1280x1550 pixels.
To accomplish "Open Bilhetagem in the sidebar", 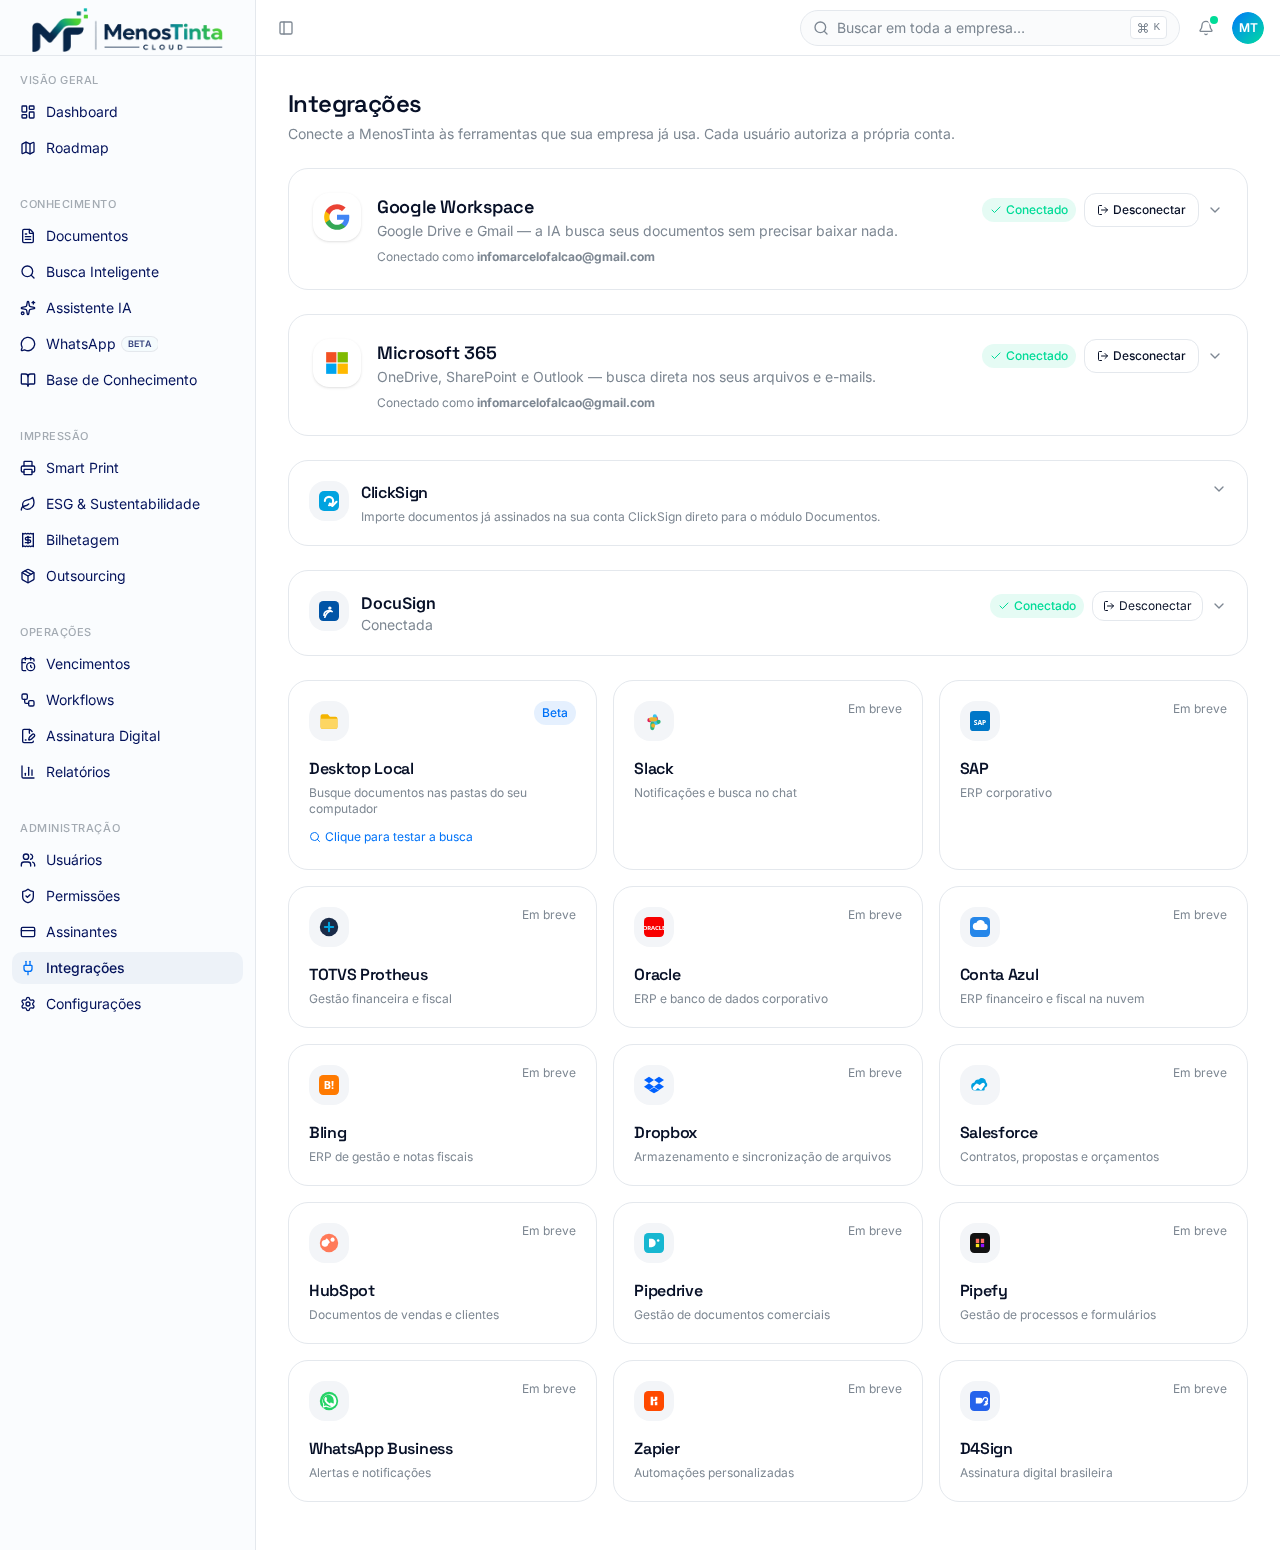I will tap(127, 540).
